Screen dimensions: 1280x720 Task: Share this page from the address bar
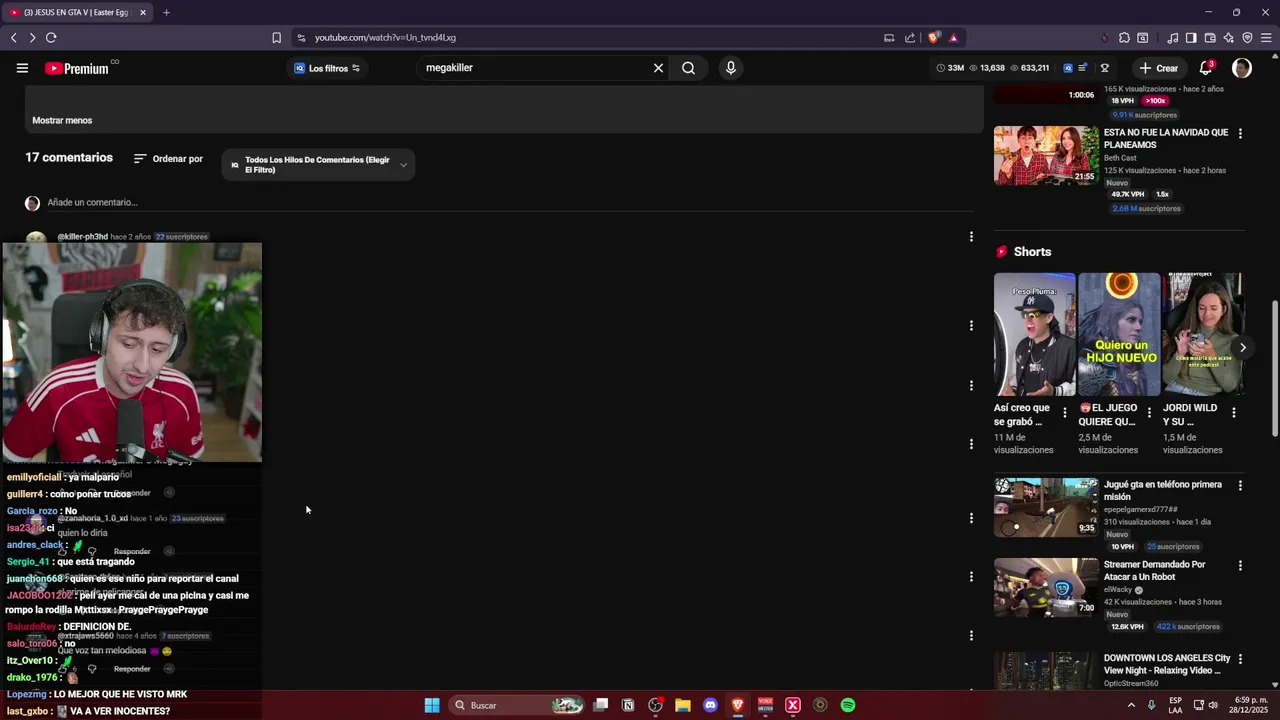click(x=910, y=37)
